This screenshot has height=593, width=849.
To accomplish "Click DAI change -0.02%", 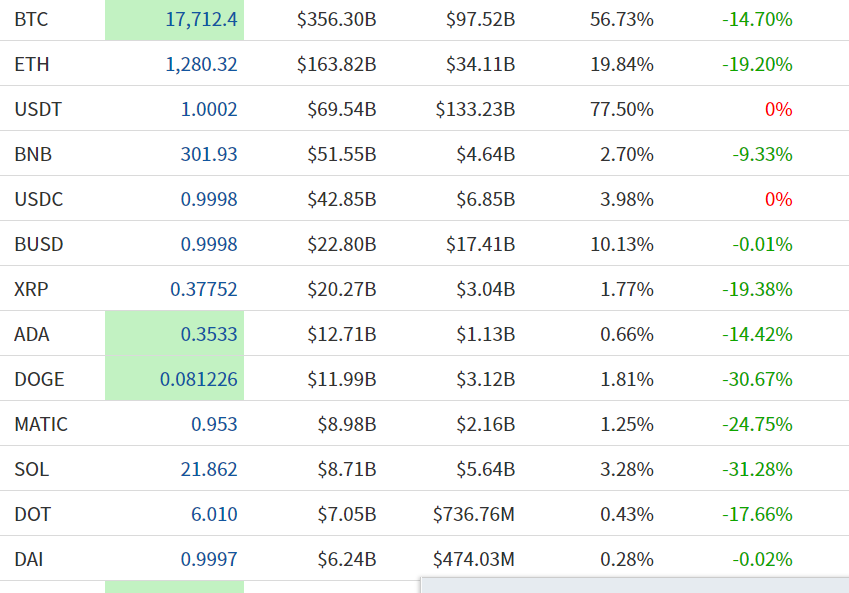I will [762, 559].
